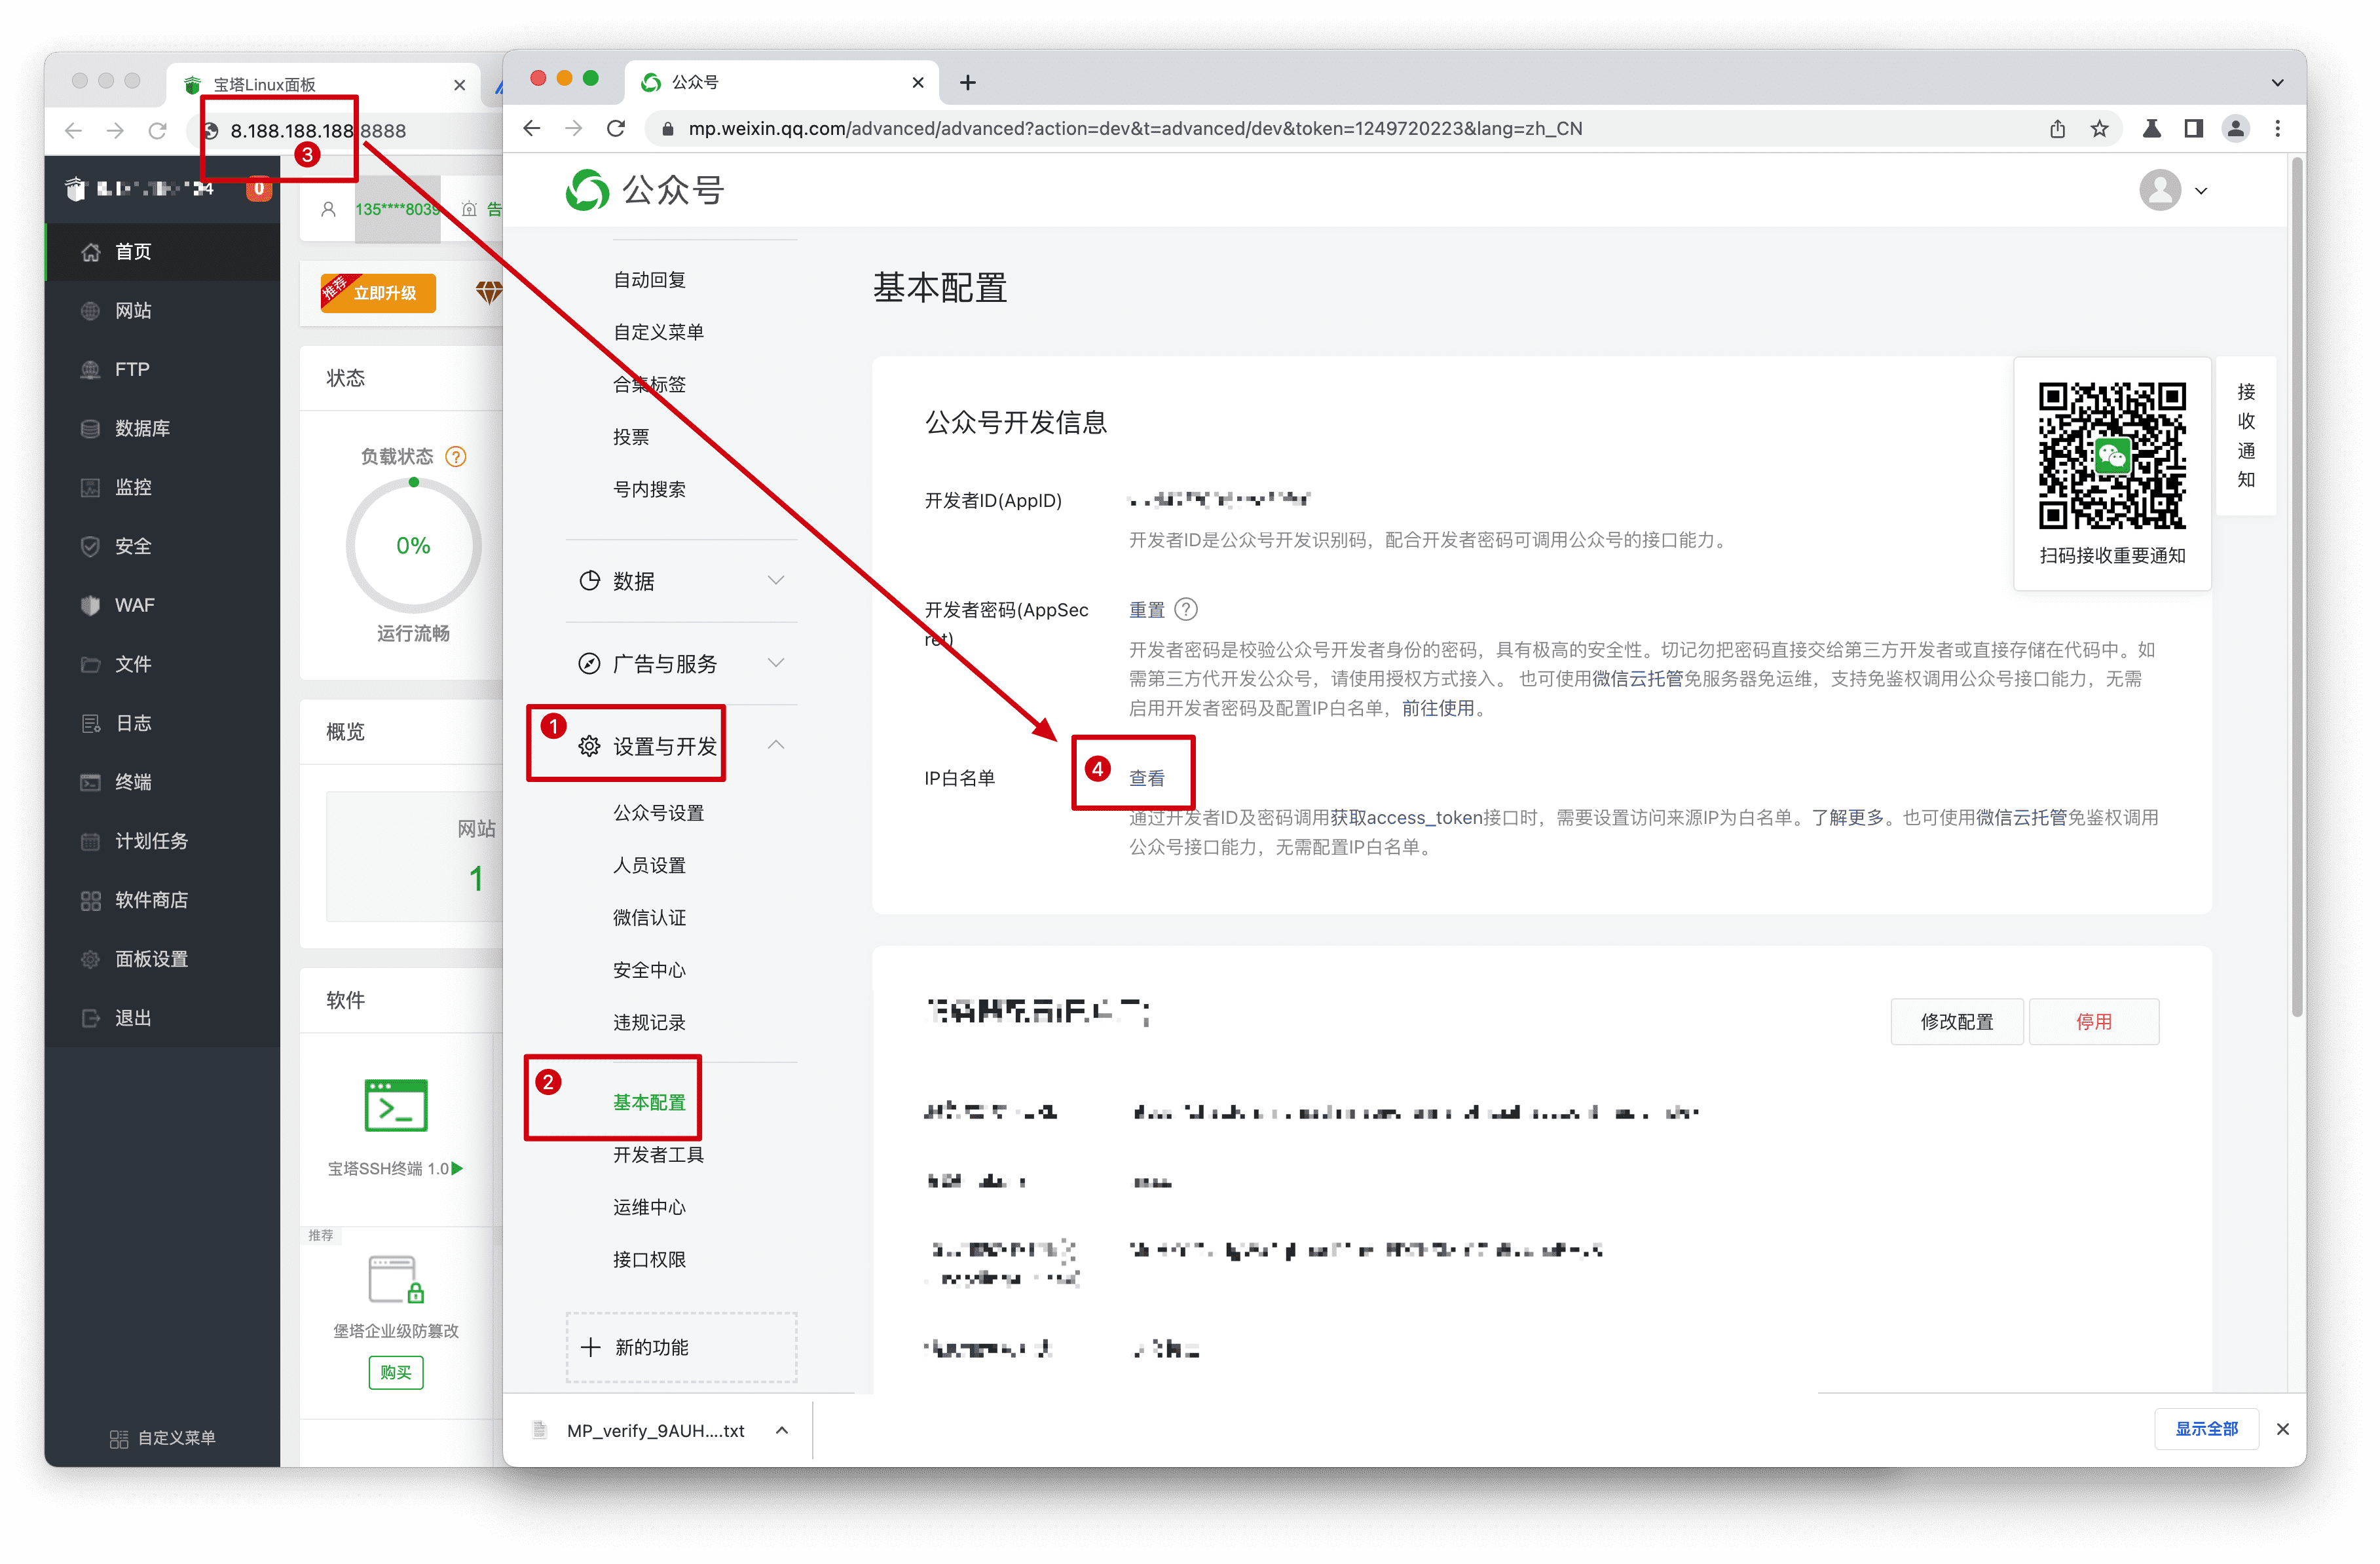The width and height of the screenshot is (2380, 1564).
Task: Click the 修改配置 button
Action: click(x=1956, y=1021)
